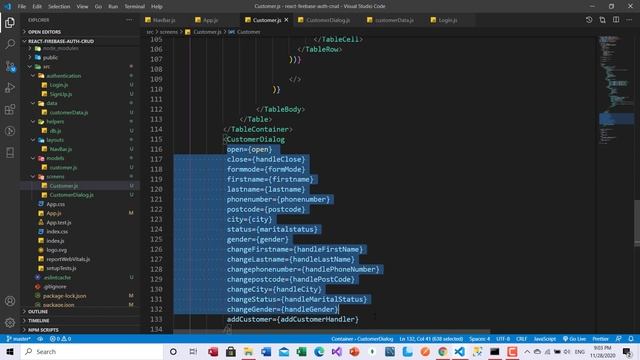Click the feedback icon in status bar
Screen dimensions: 640x360
tap(619, 339)
